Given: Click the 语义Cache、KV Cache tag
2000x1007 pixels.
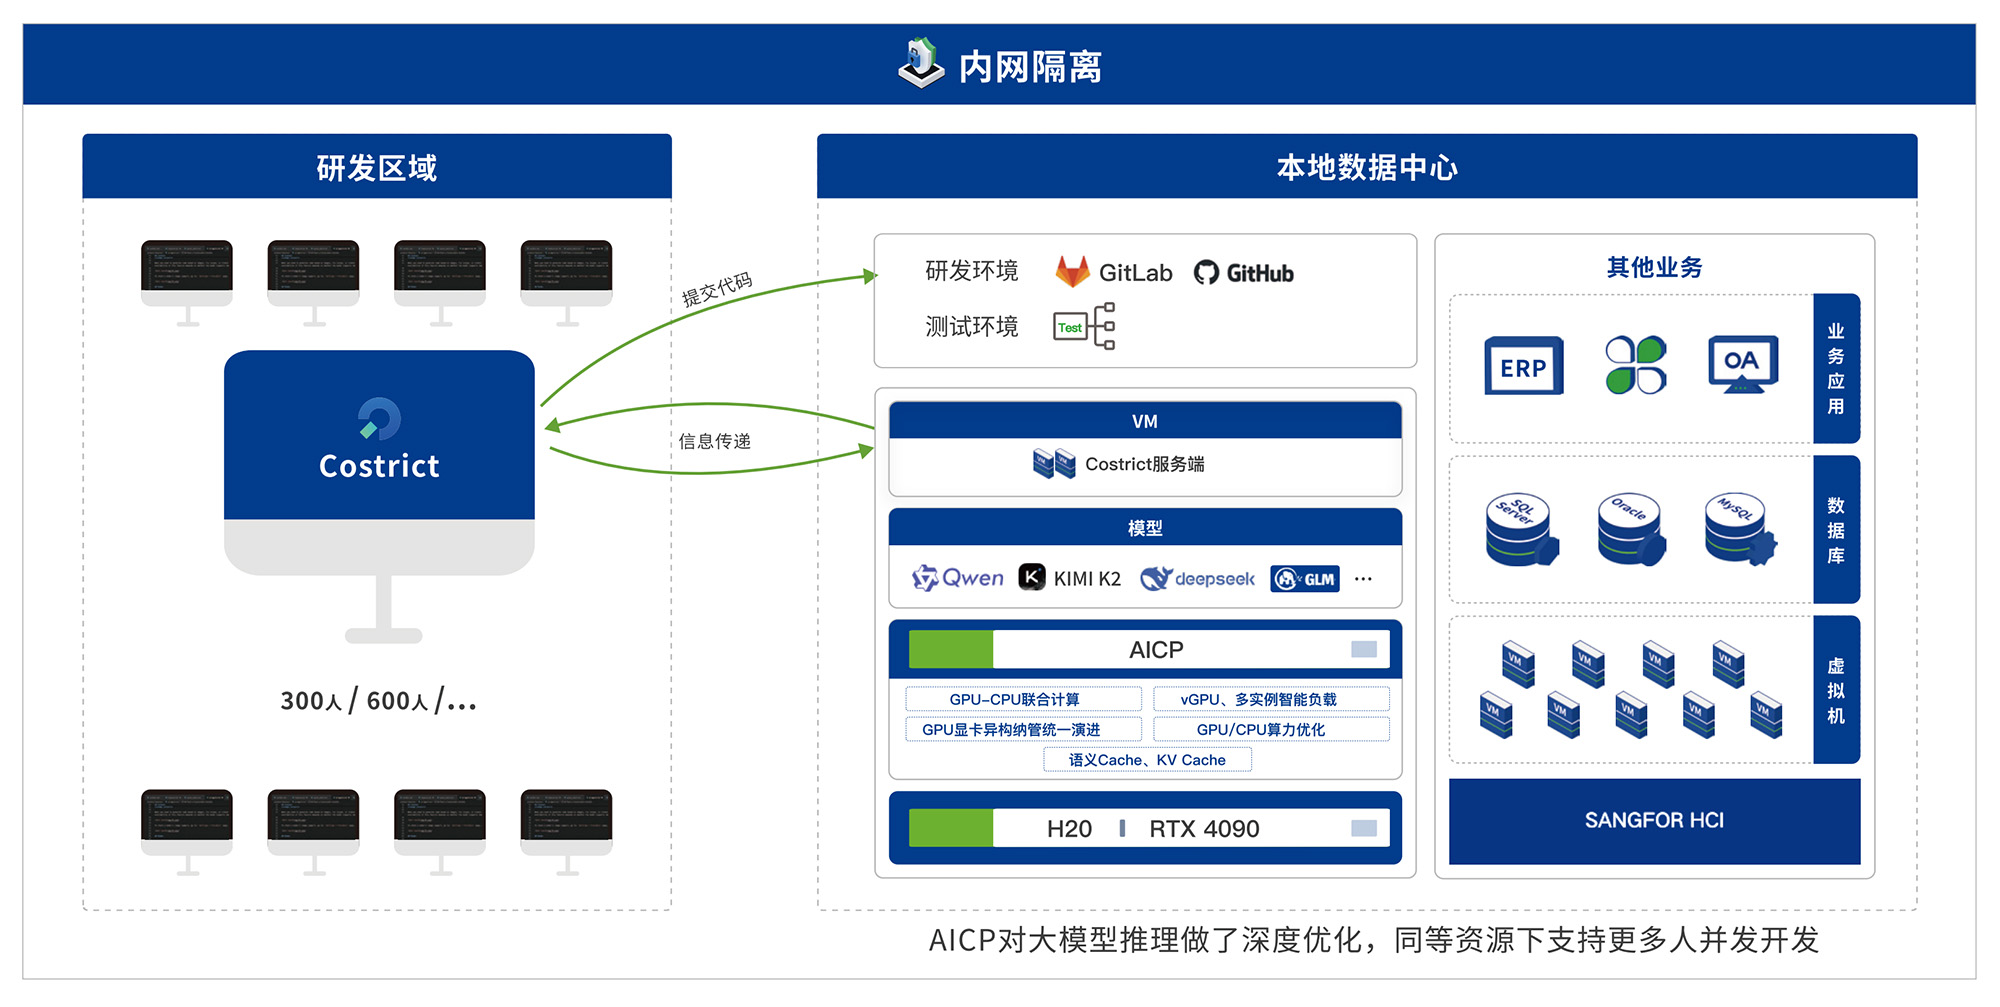Looking at the screenshot, I should [x=1146, y=760].
